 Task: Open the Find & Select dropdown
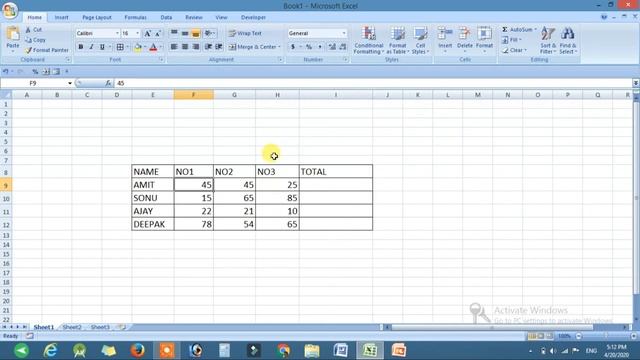click(x=568, y=40)
